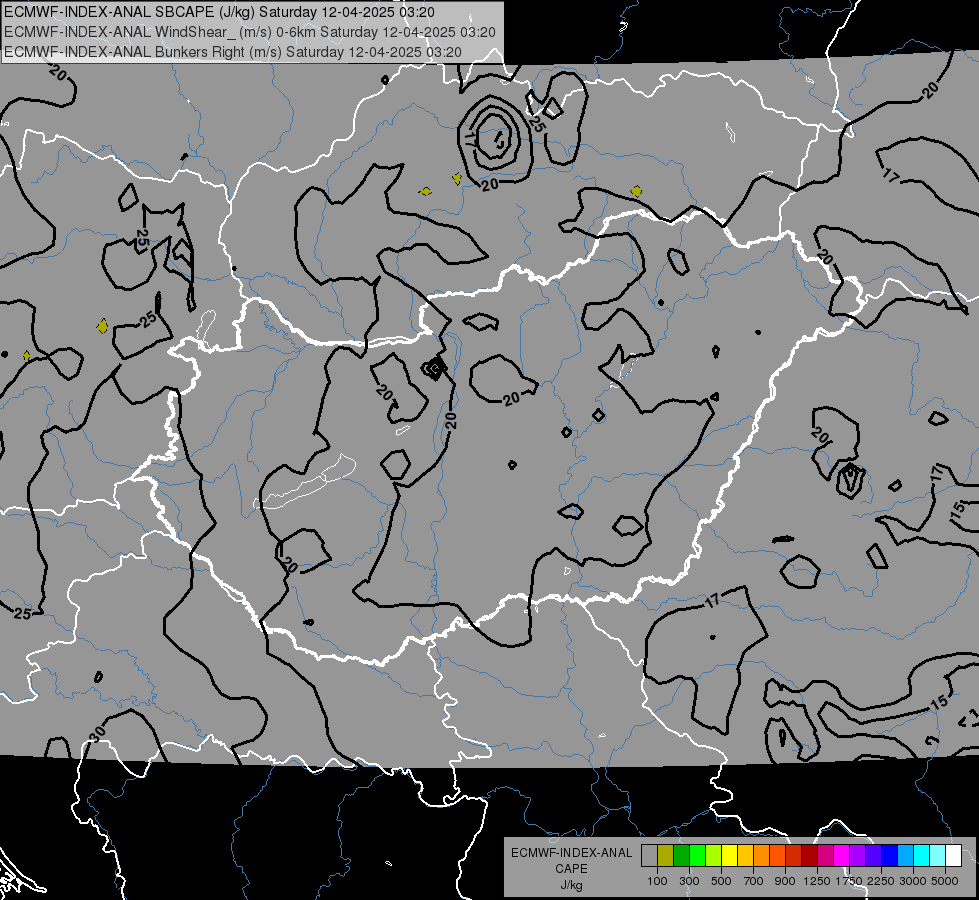This screenshot has height=900, width=979.
Task: Choose the cyan swatch right of 3000
Action: click(x=922, y=856)
